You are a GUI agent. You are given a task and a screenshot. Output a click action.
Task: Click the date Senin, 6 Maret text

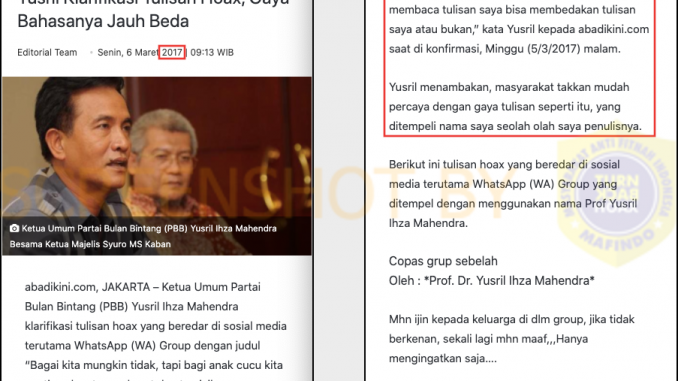[x=128, y=52]
